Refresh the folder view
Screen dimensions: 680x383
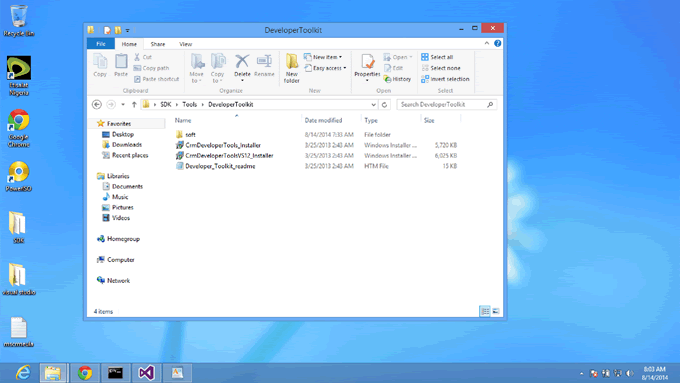(x=384, y=105)
